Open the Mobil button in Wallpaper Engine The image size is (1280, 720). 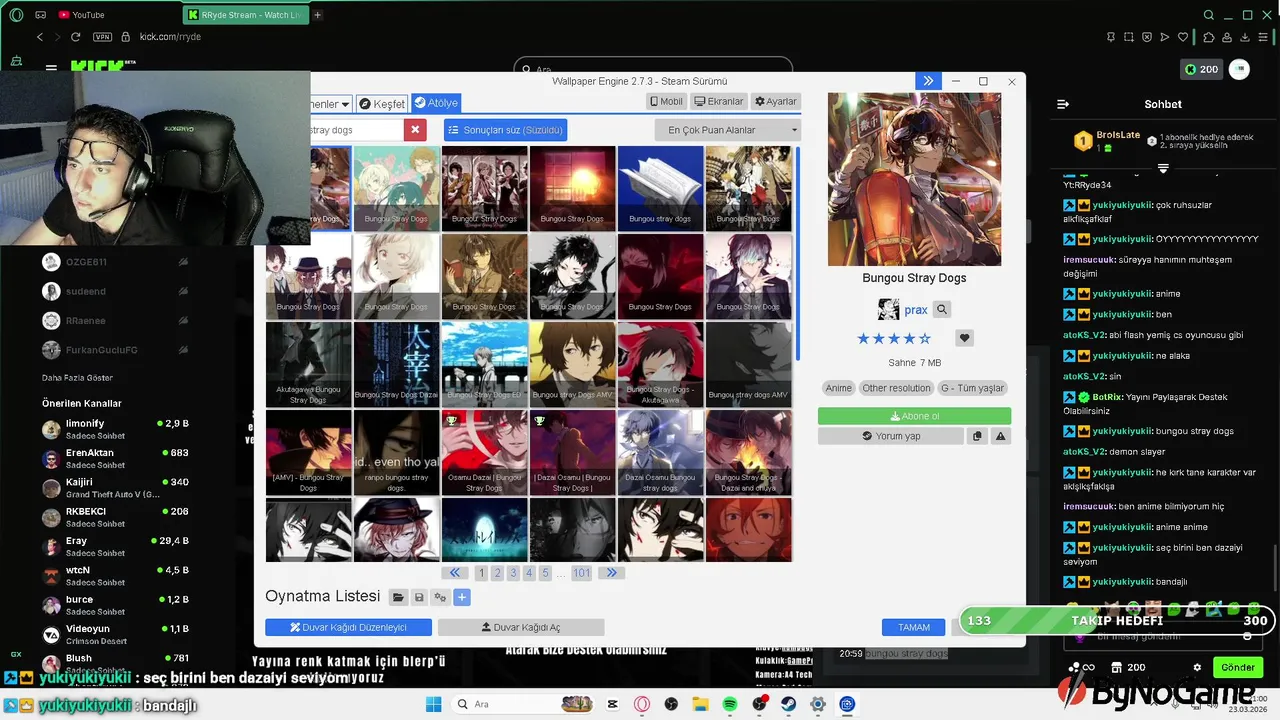(667, 101)
